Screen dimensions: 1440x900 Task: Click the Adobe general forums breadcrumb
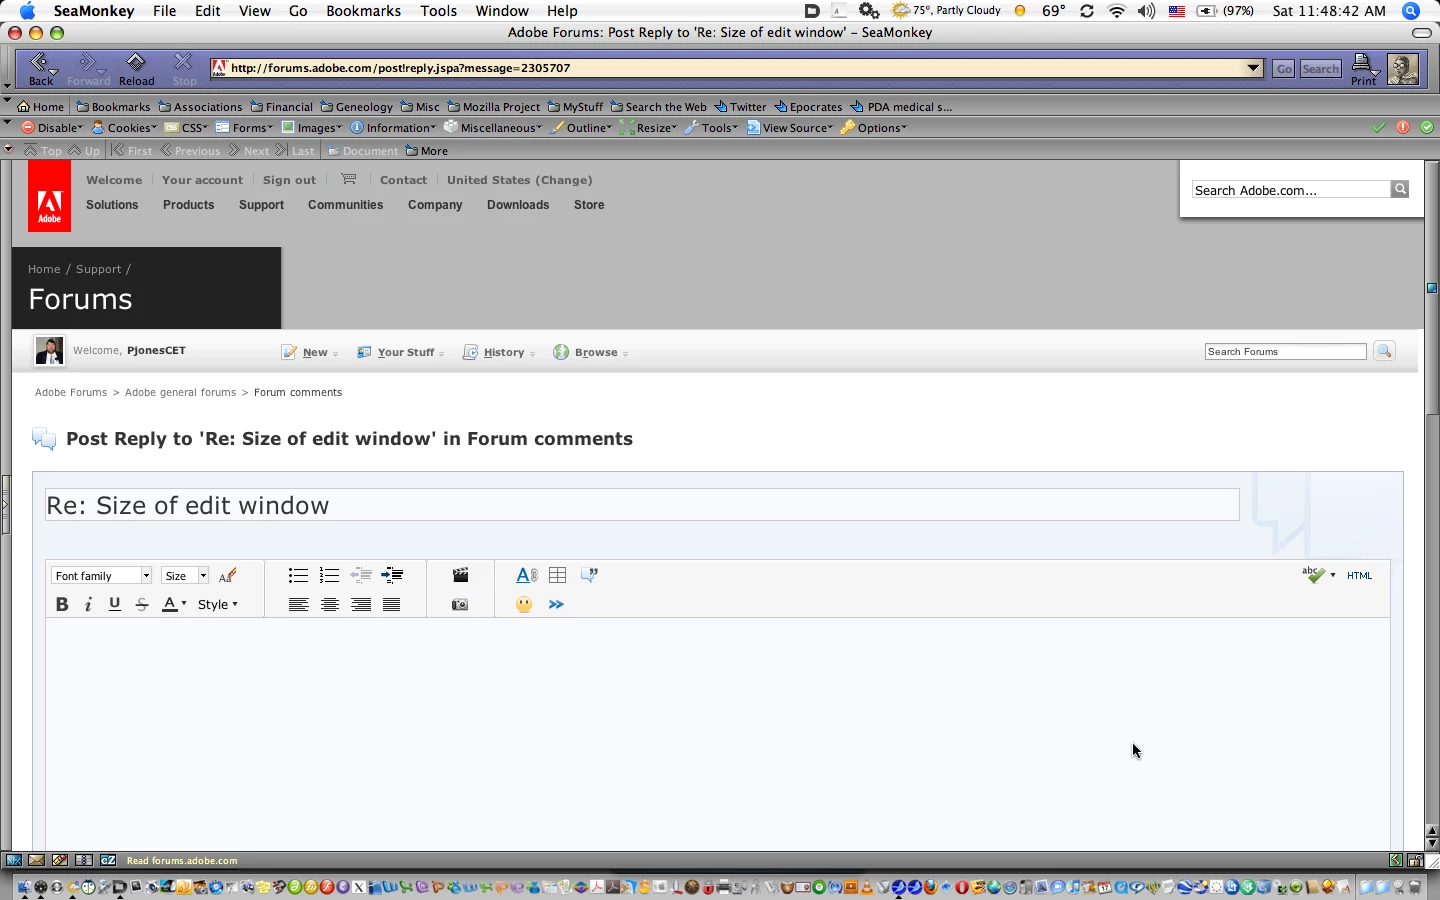point(180,392)
